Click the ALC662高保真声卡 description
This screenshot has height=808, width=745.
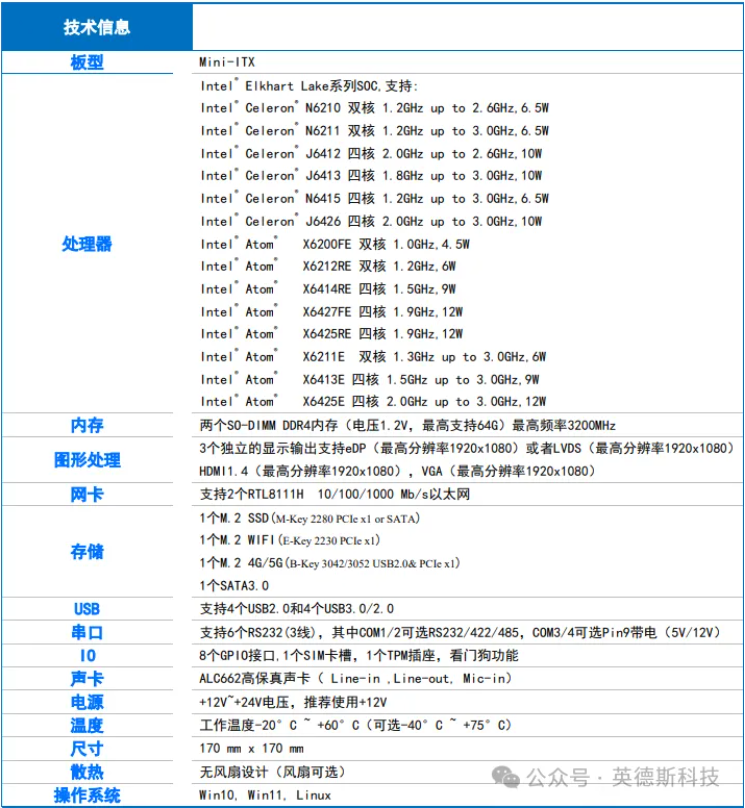pyautogui.click(x=355, y=679)
